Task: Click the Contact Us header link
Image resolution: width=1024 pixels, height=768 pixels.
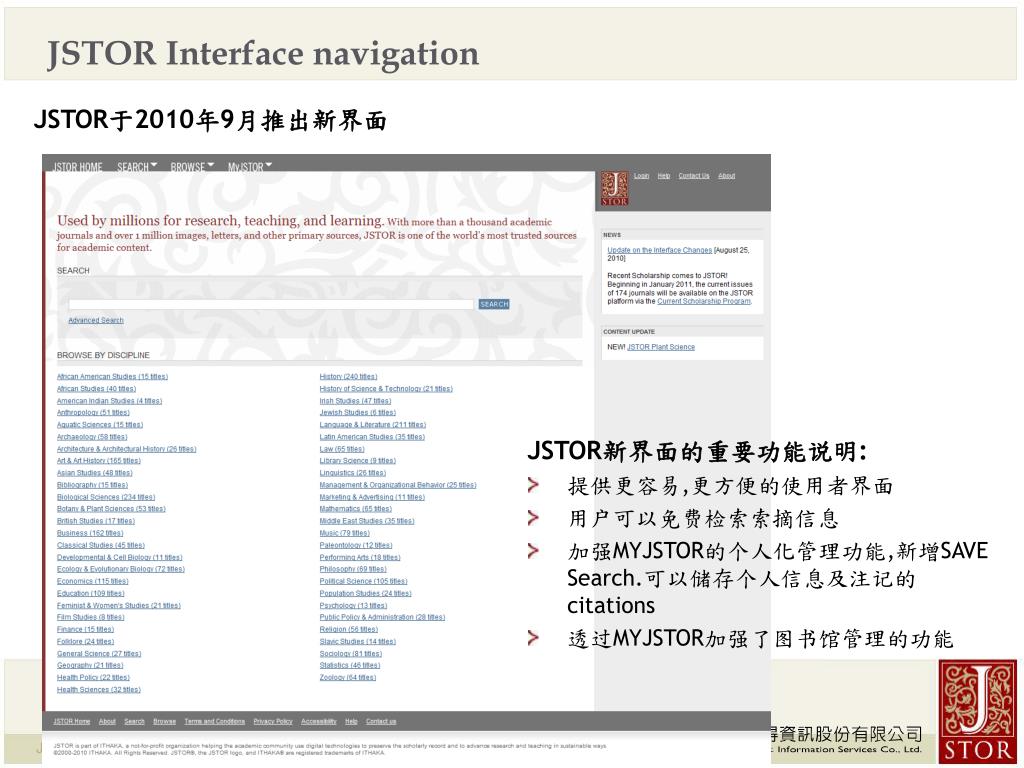Action: 694,176
